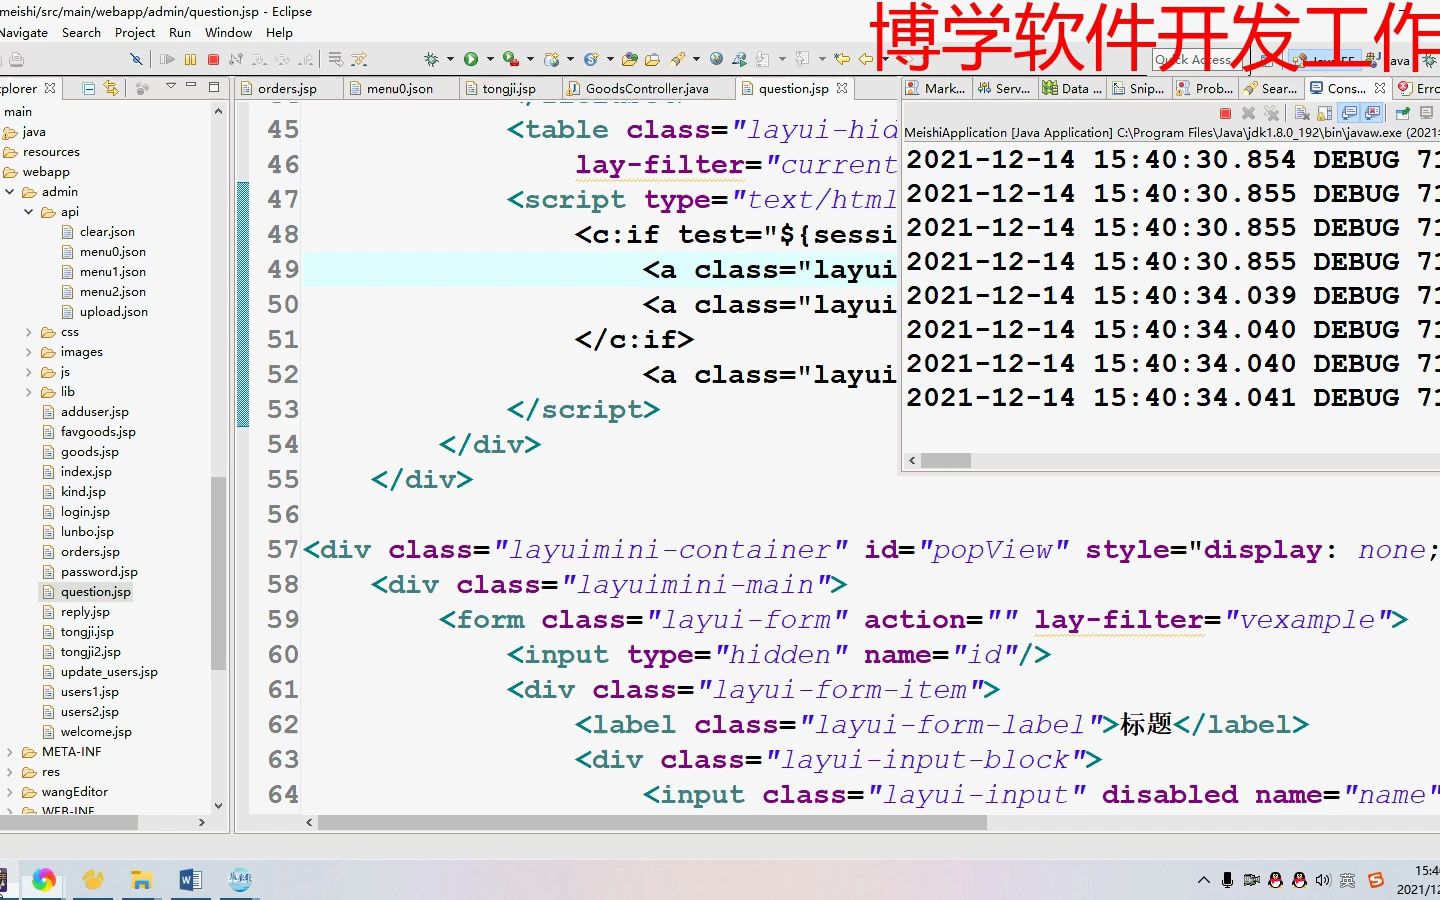Open the Servers view tab
The width and height of the screenshot is (1440, 900).
coord(1005,88)
